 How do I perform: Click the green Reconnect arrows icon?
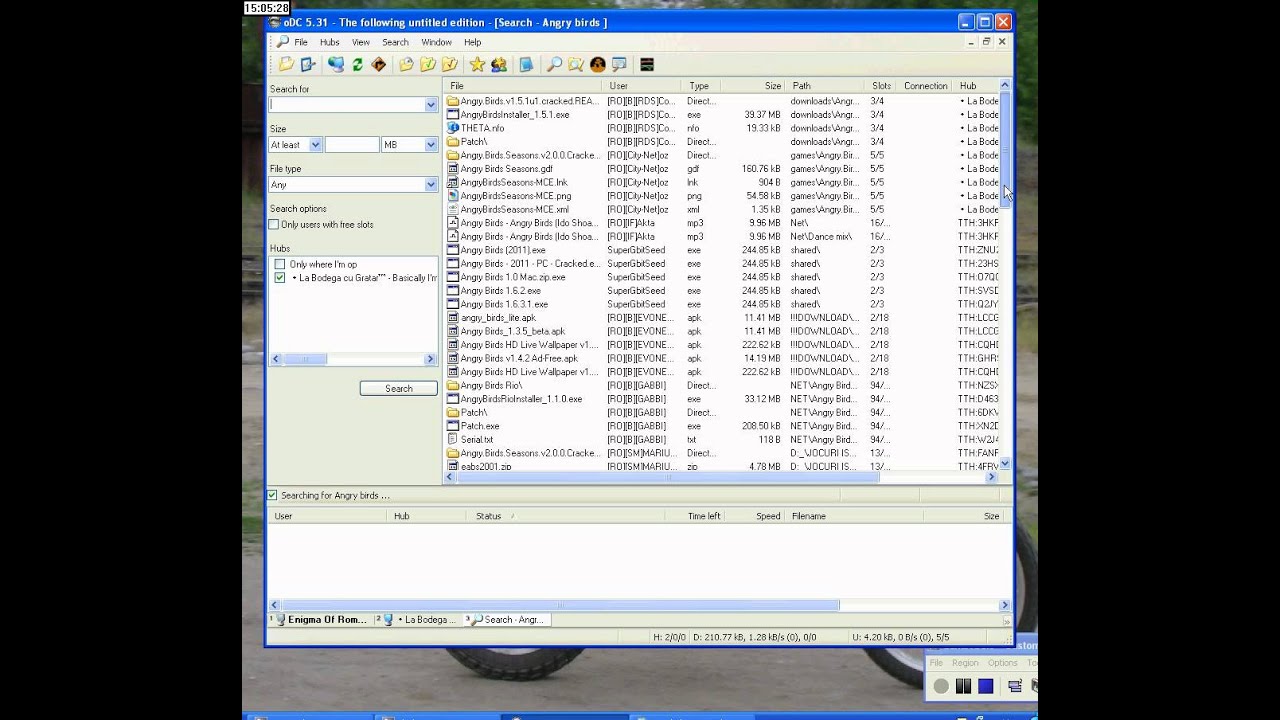point(357,64)
